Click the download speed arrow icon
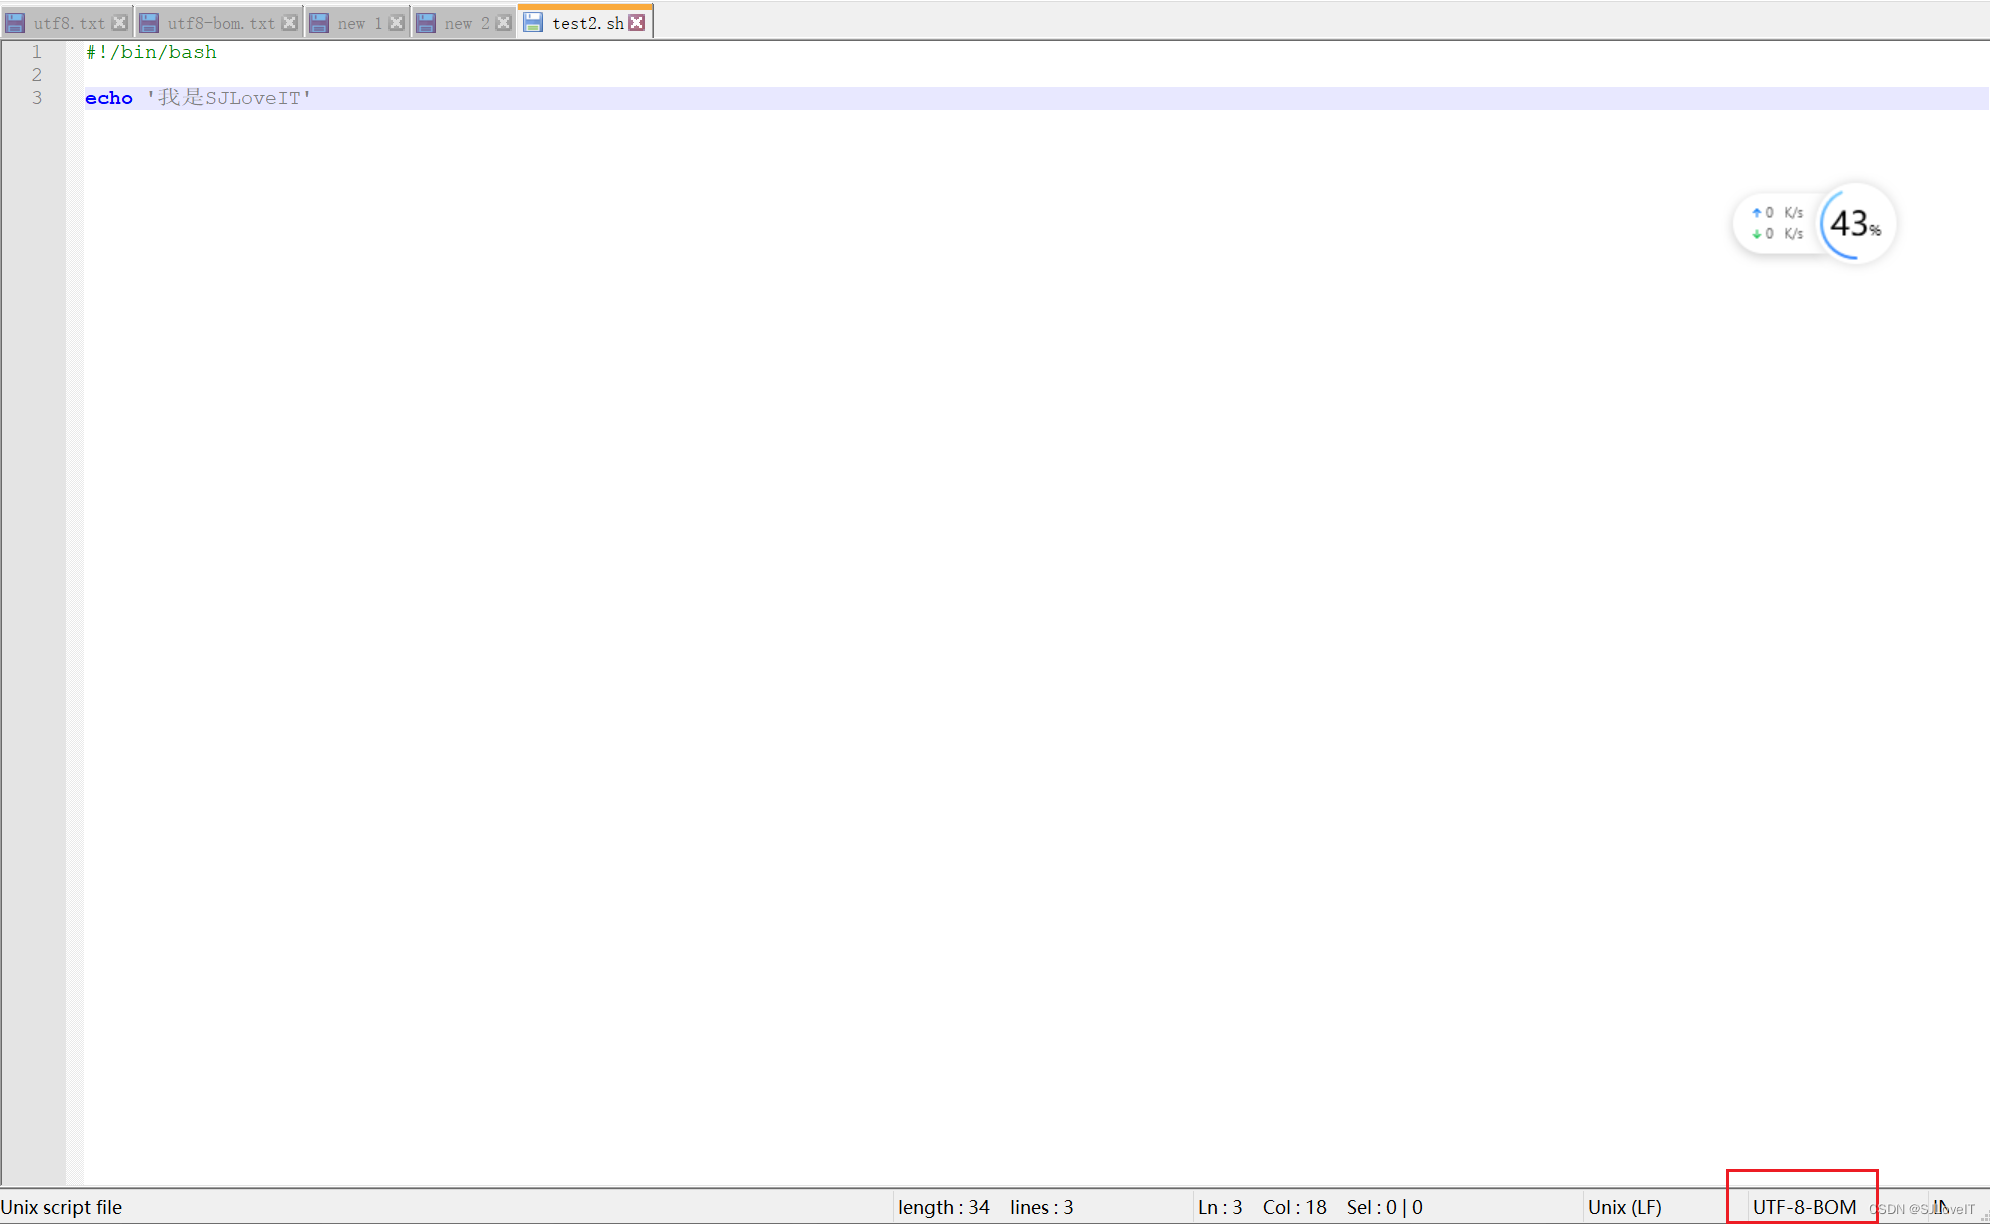Image resolution: width=1990 pixels, height=1224 pixels. point(1756,234)
